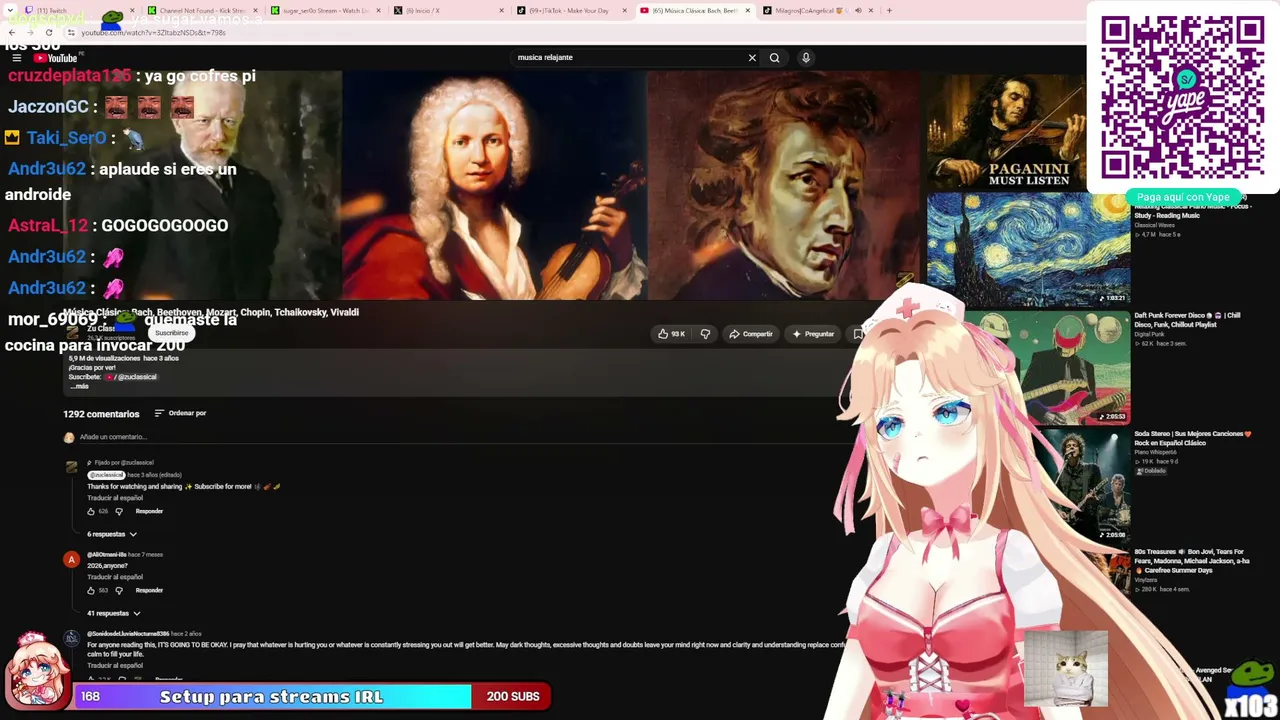Translate '2026,anyone?' comment to Spanish
The image size is (1280, 720).
pos(115,577)
